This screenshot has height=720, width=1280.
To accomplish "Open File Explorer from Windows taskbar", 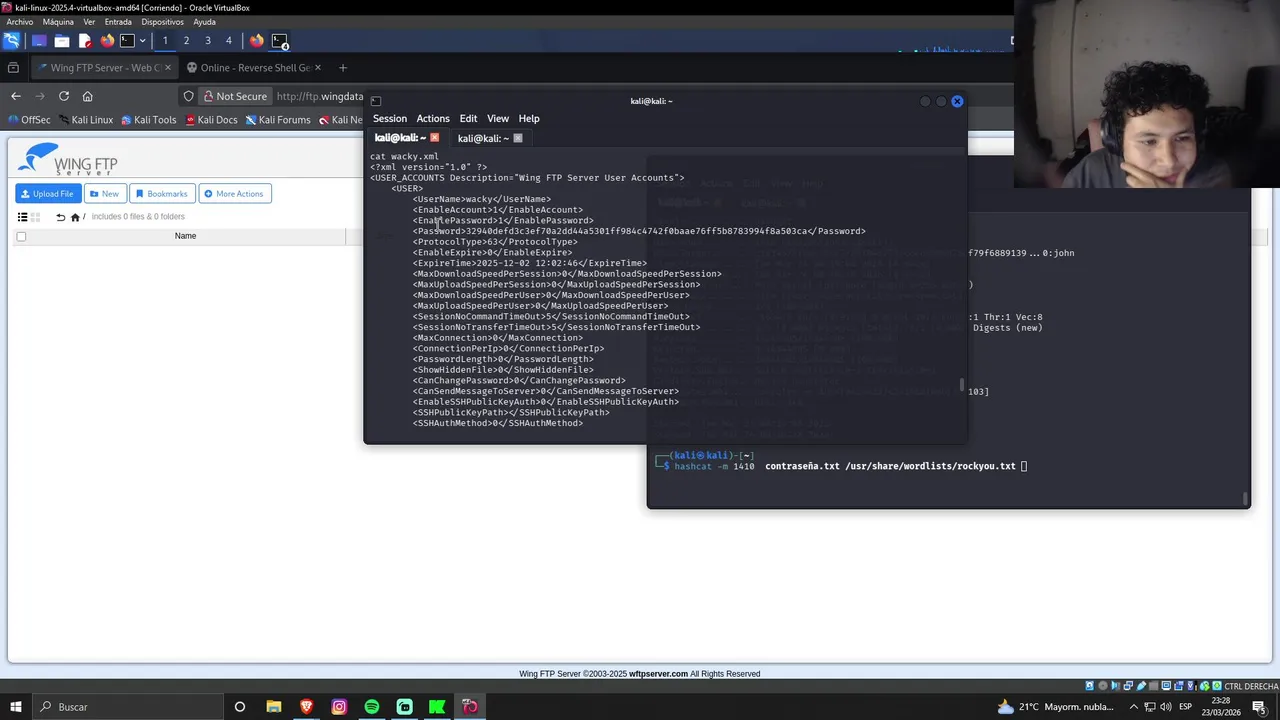I will (x=274, y=707).
